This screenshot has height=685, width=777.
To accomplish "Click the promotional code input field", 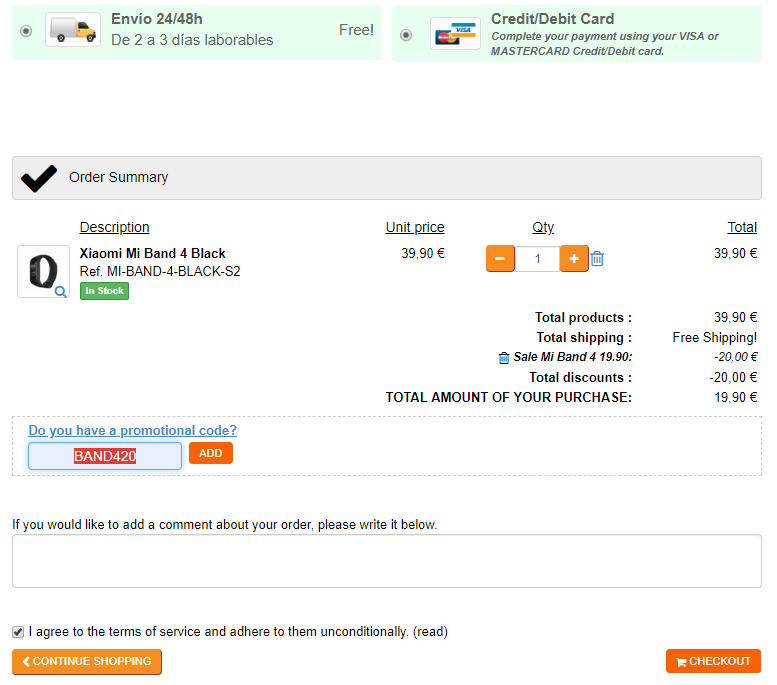I will pos(105,456).
